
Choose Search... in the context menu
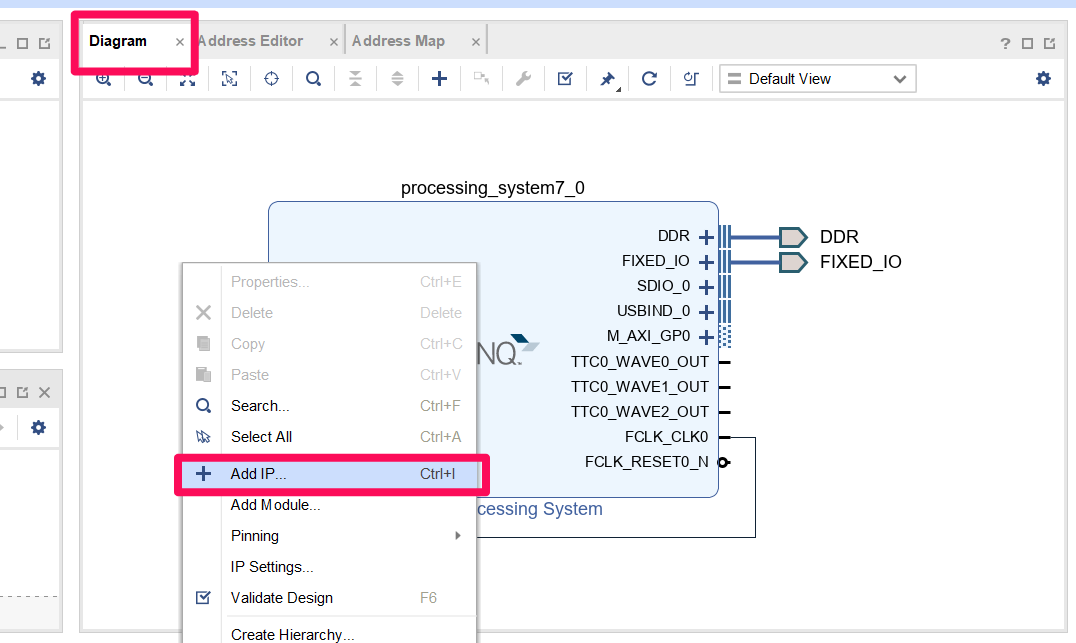click(330, 406)
